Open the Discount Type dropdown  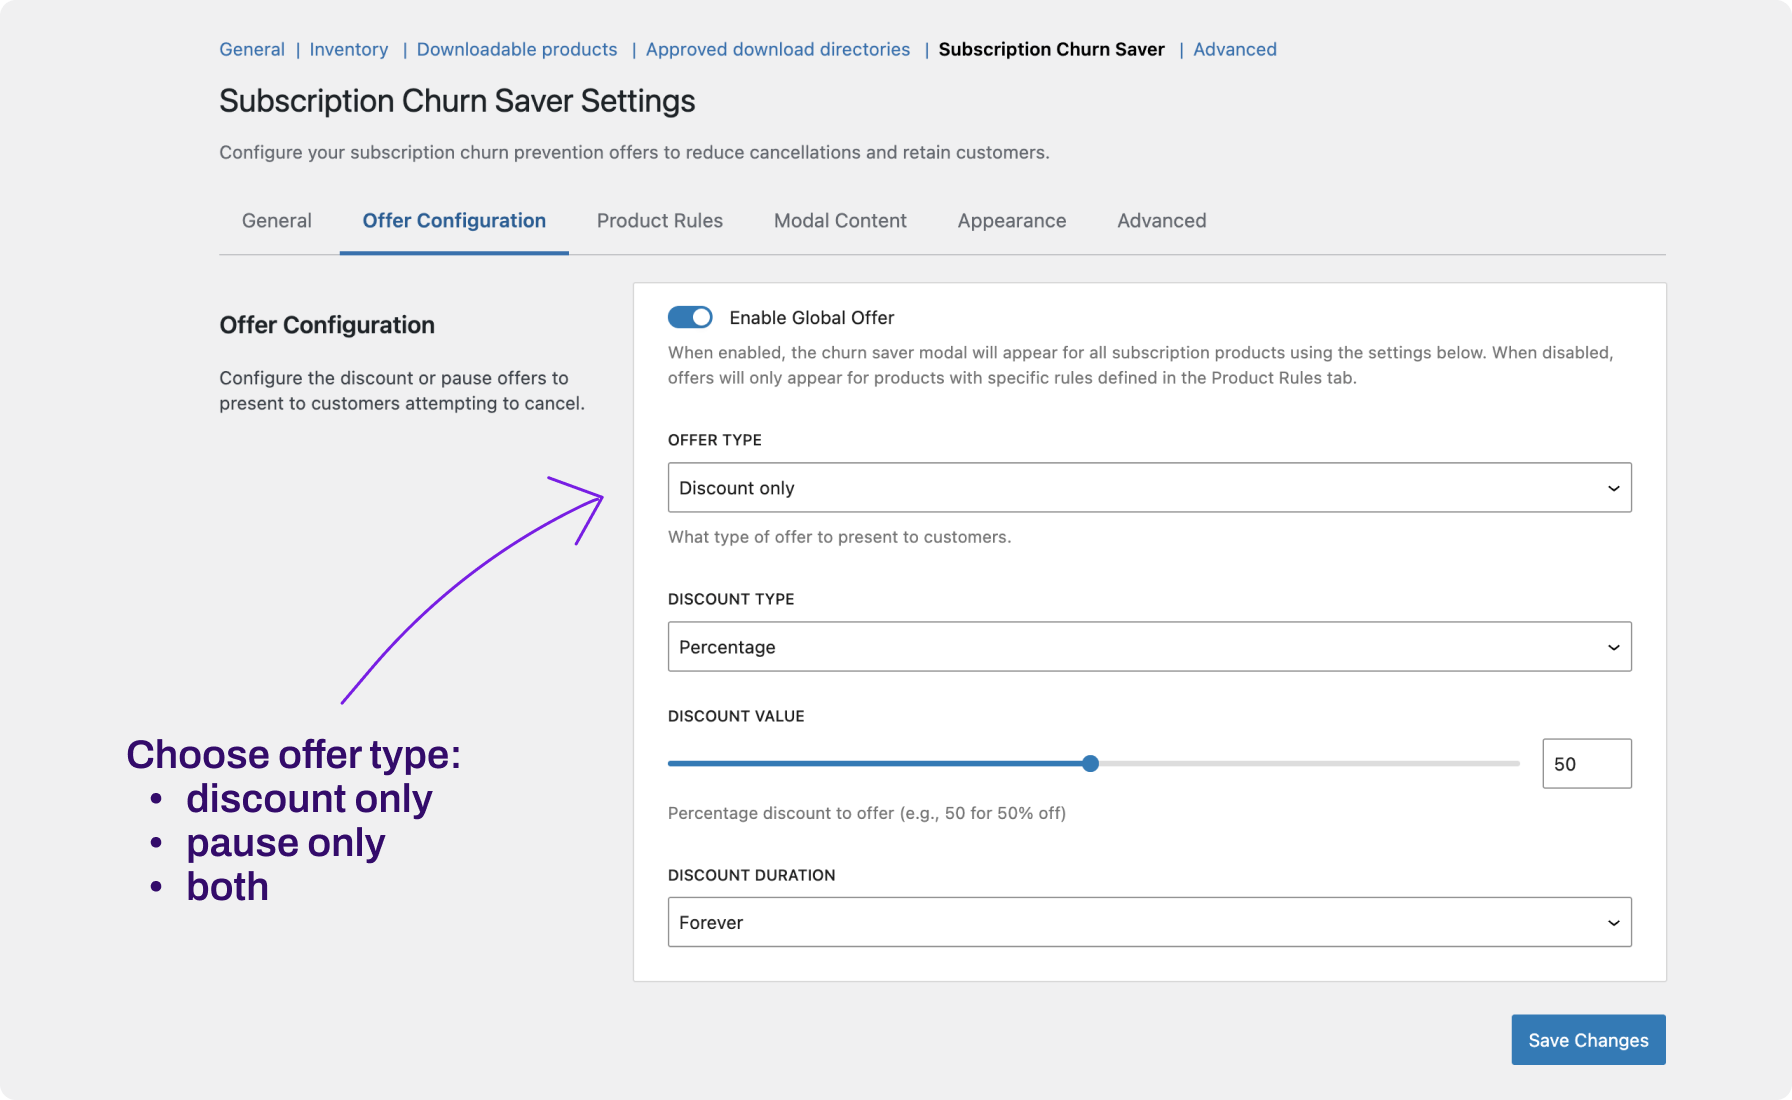tap(1149, 647)
